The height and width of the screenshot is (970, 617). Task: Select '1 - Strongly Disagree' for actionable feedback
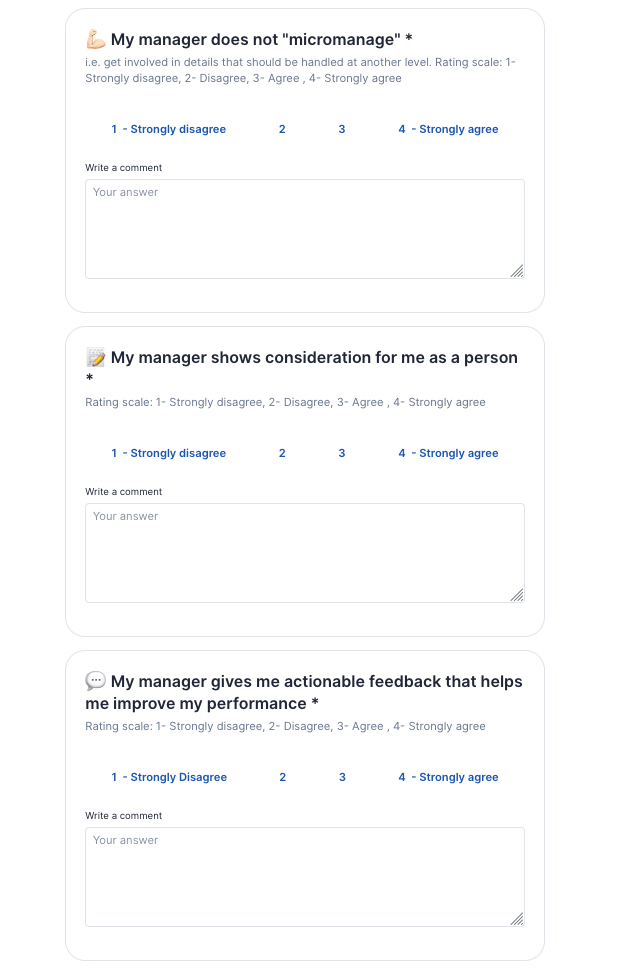(x=169, y=777)
